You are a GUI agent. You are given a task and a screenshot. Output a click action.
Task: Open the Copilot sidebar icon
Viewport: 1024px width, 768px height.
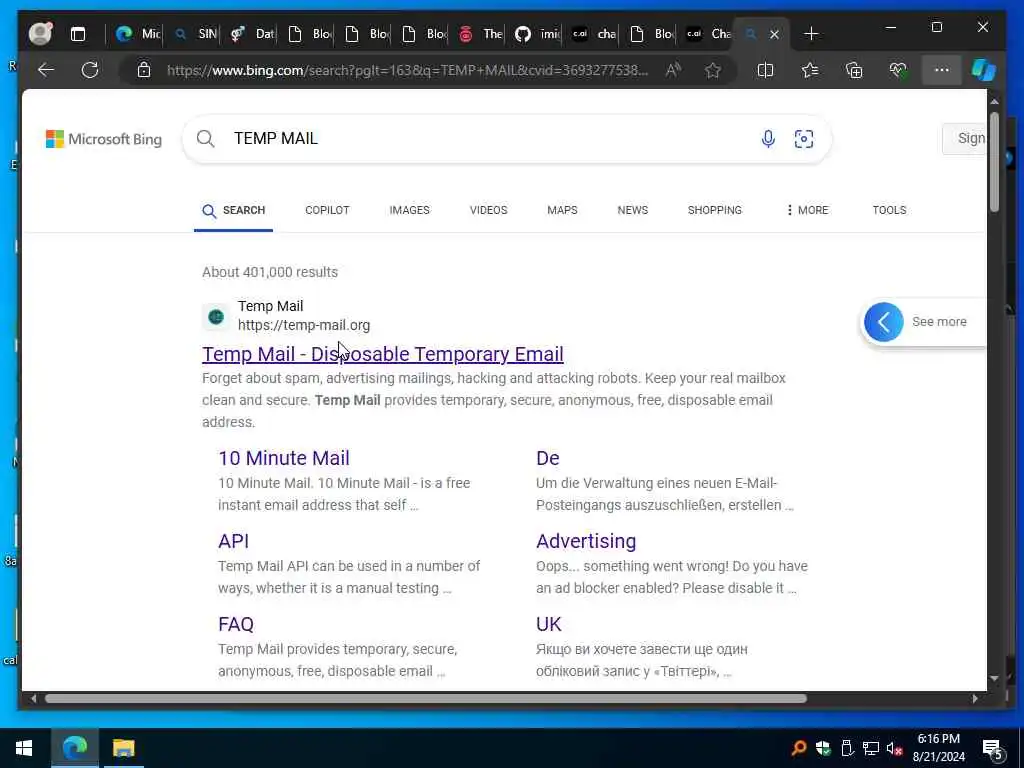(x=984, y=70)
